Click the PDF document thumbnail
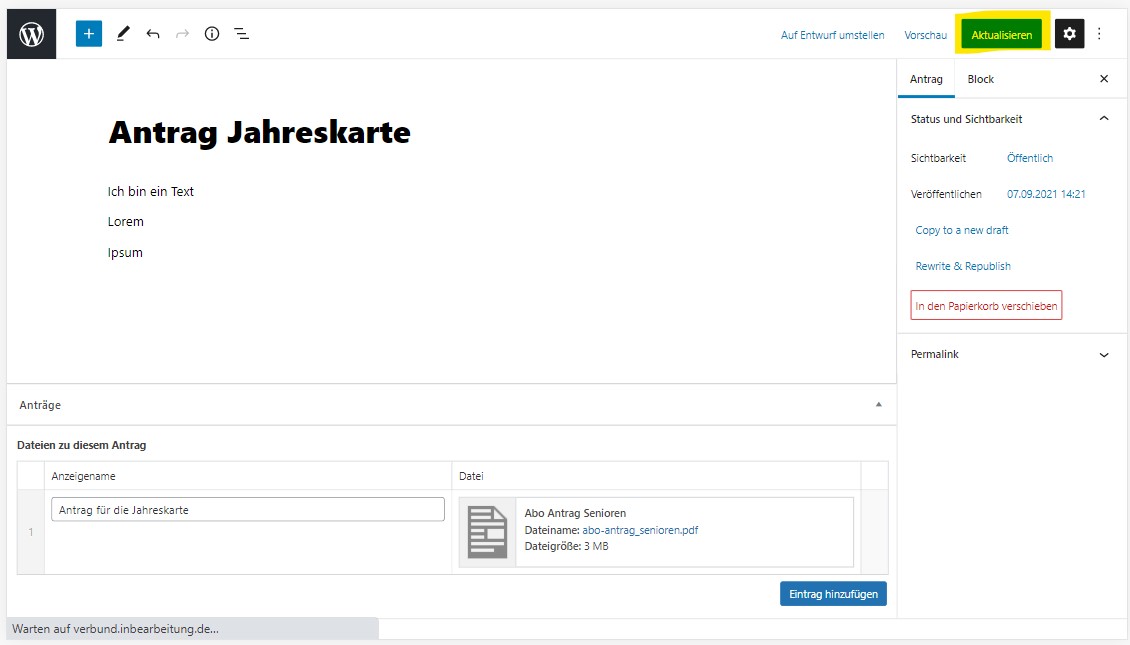The width and height of the screenshot is (1130, 645). [488, 532]
